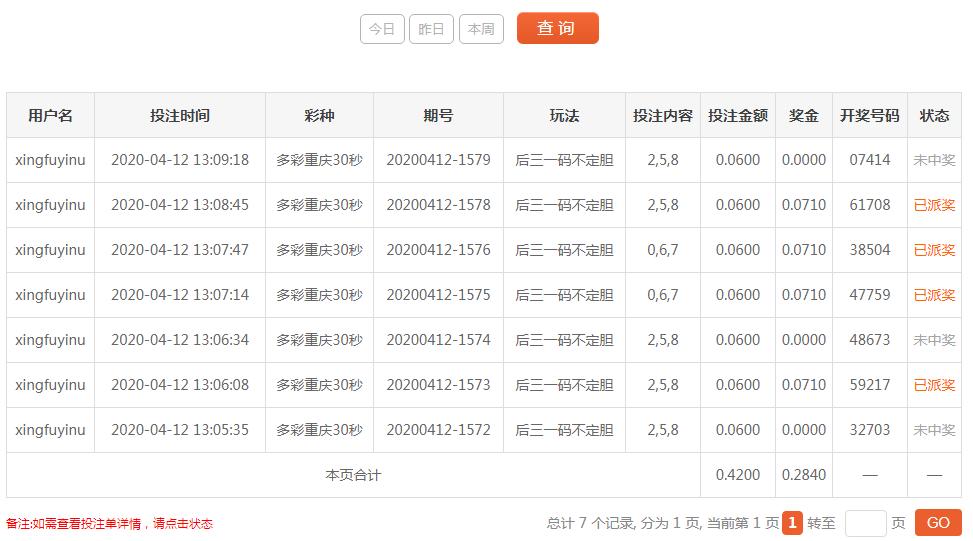
Task: Click bet time 2020-04-12 13:07:14
Action: click(x=180, y=295)
